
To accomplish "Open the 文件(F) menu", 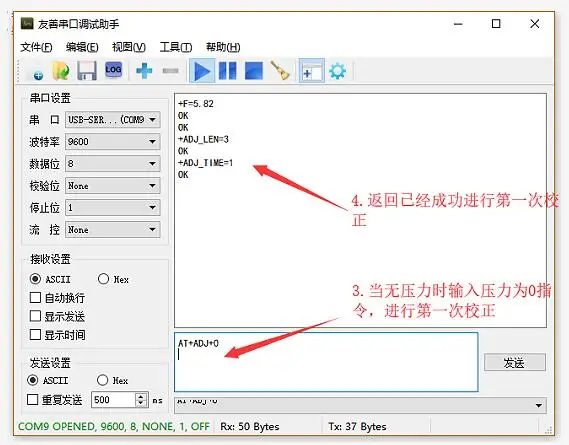I will [x=36, y=47].
